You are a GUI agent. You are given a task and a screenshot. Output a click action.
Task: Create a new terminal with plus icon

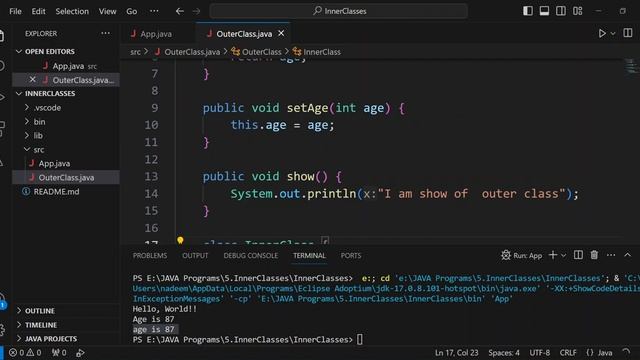click(x=553, y=255)
